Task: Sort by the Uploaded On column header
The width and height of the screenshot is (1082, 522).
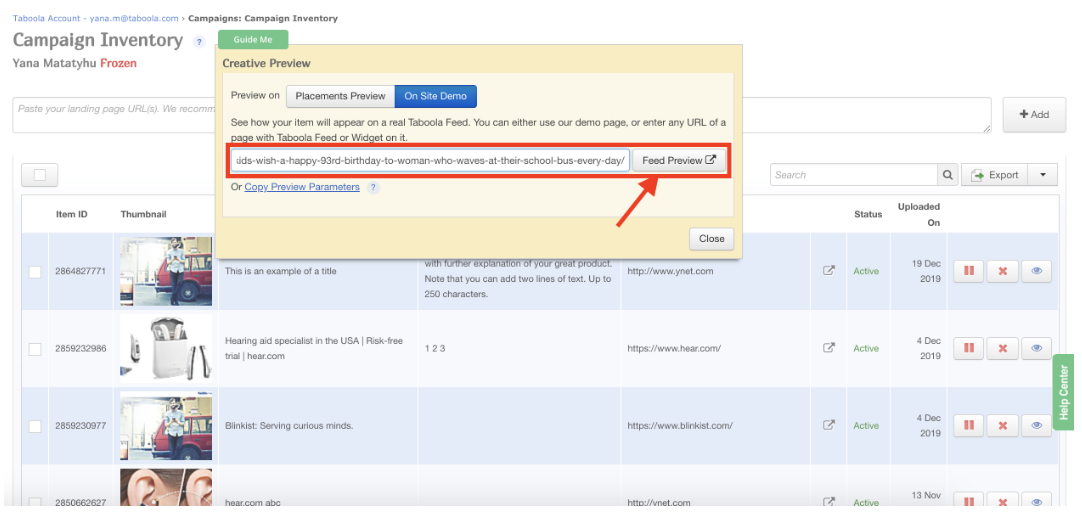Action: [x=918, y=215]
